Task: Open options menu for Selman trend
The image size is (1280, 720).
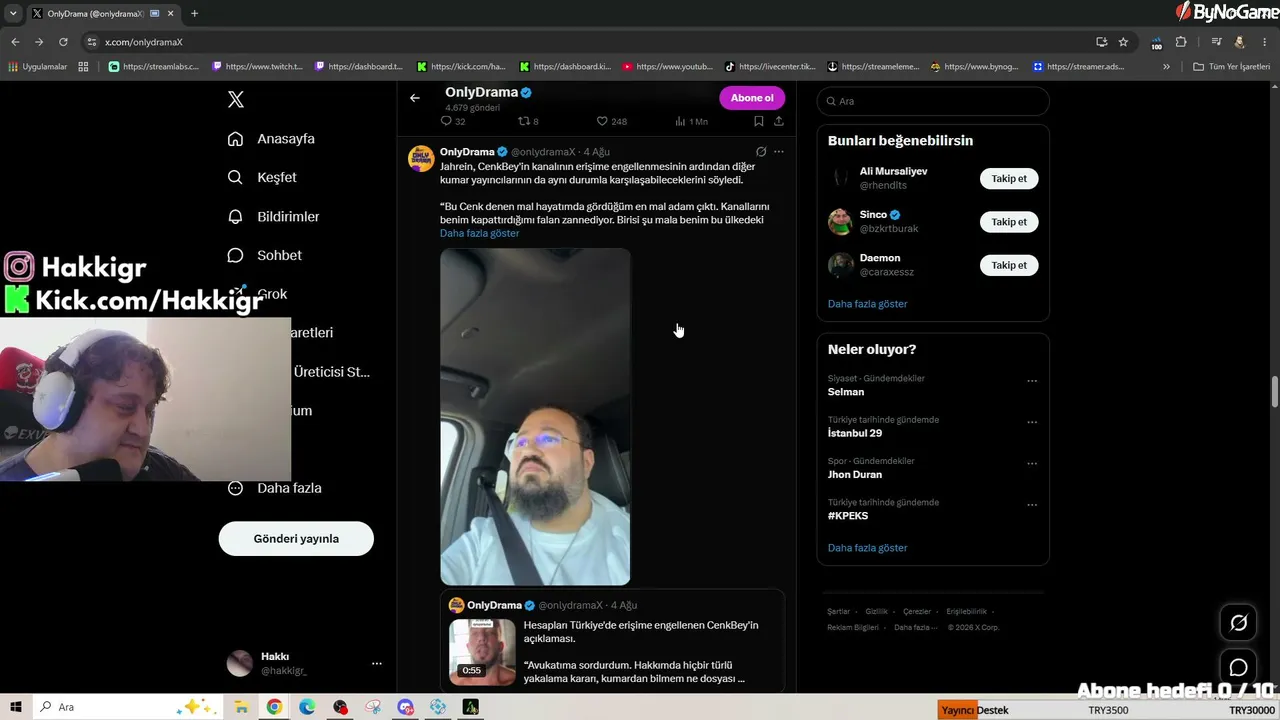Action: (1032, 381)
